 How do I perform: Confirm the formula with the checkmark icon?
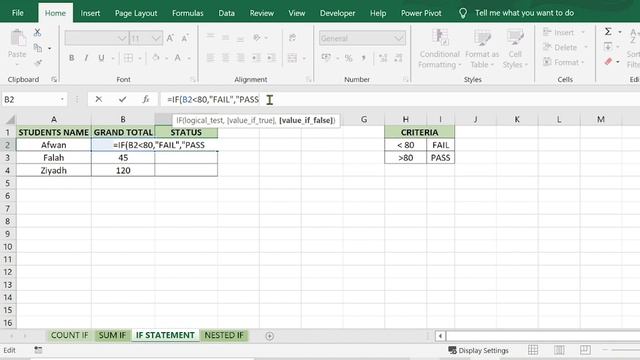click(x=122, y=99)
